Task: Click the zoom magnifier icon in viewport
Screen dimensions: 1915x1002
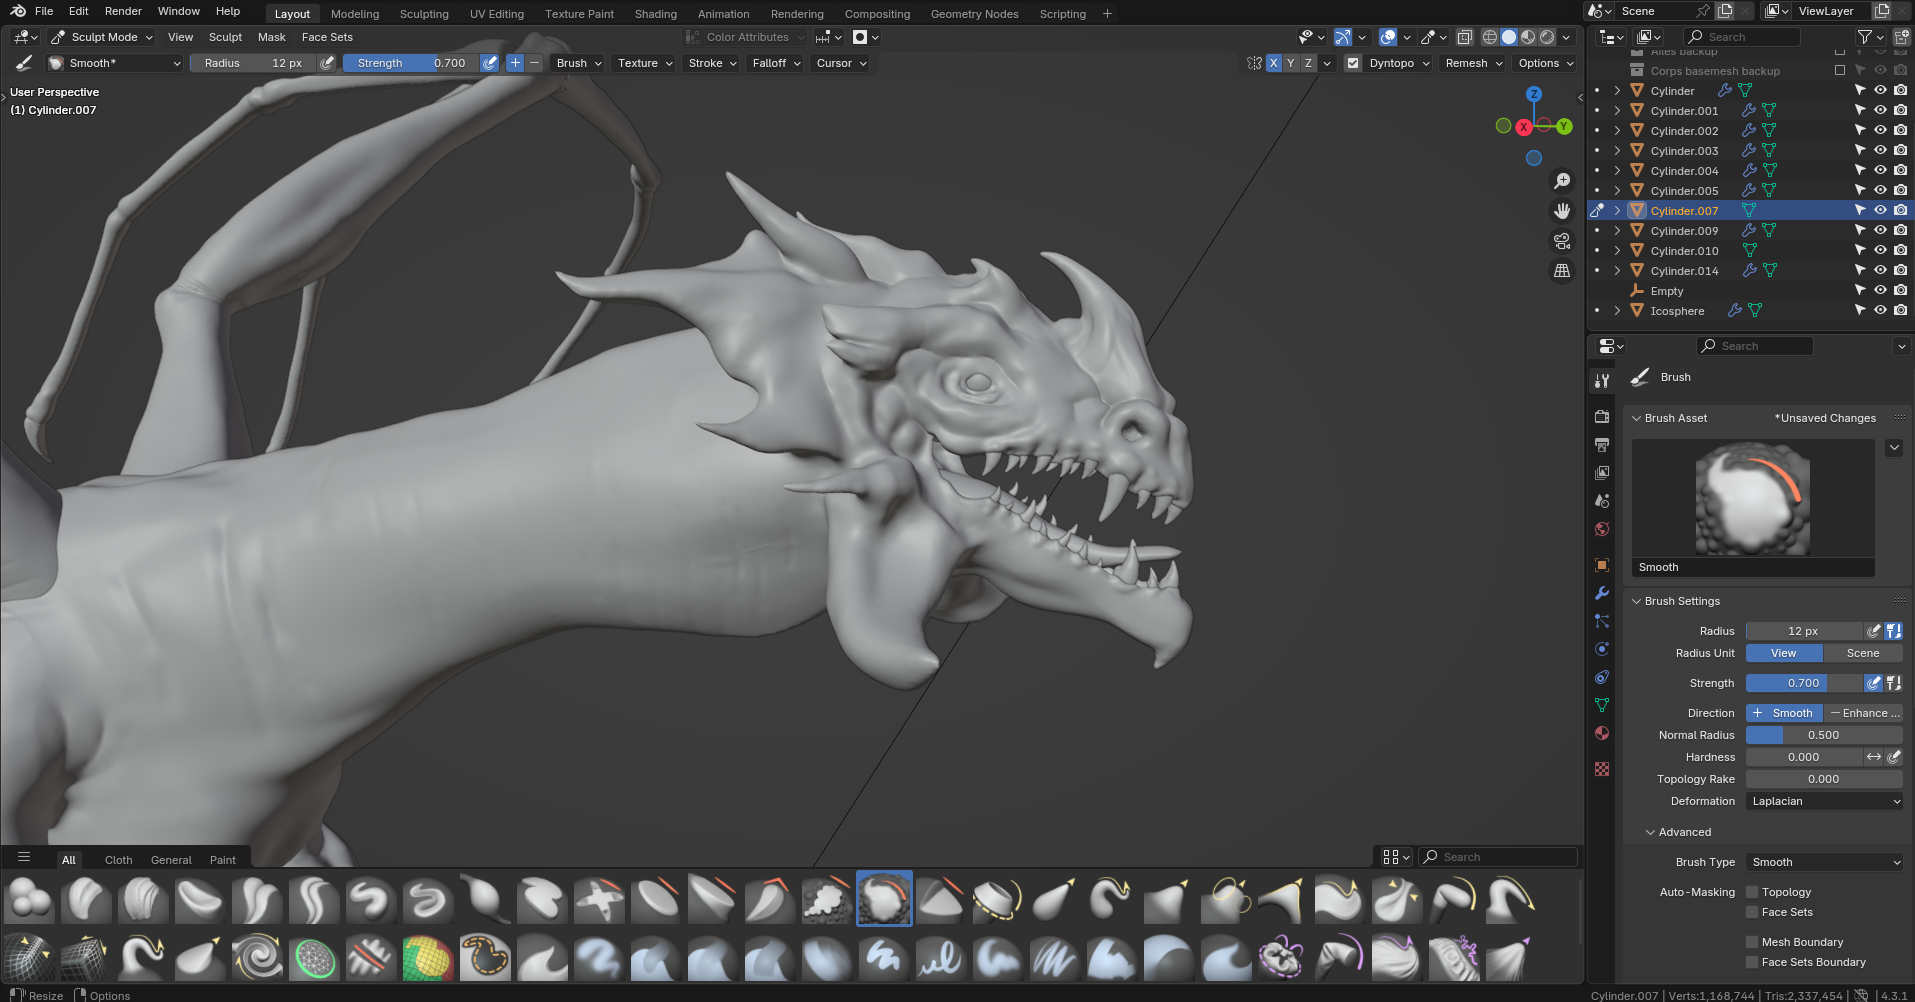Action: point(1561,181)
